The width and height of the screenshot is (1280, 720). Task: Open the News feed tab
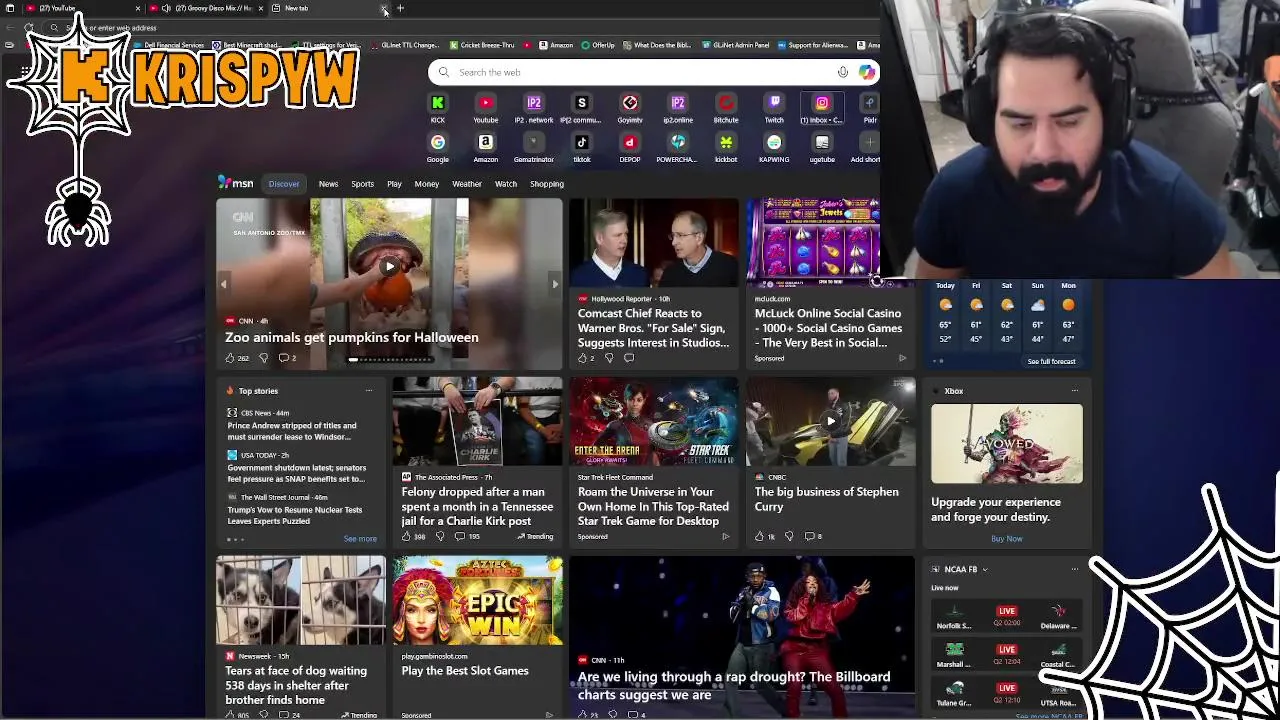[328, 184]
